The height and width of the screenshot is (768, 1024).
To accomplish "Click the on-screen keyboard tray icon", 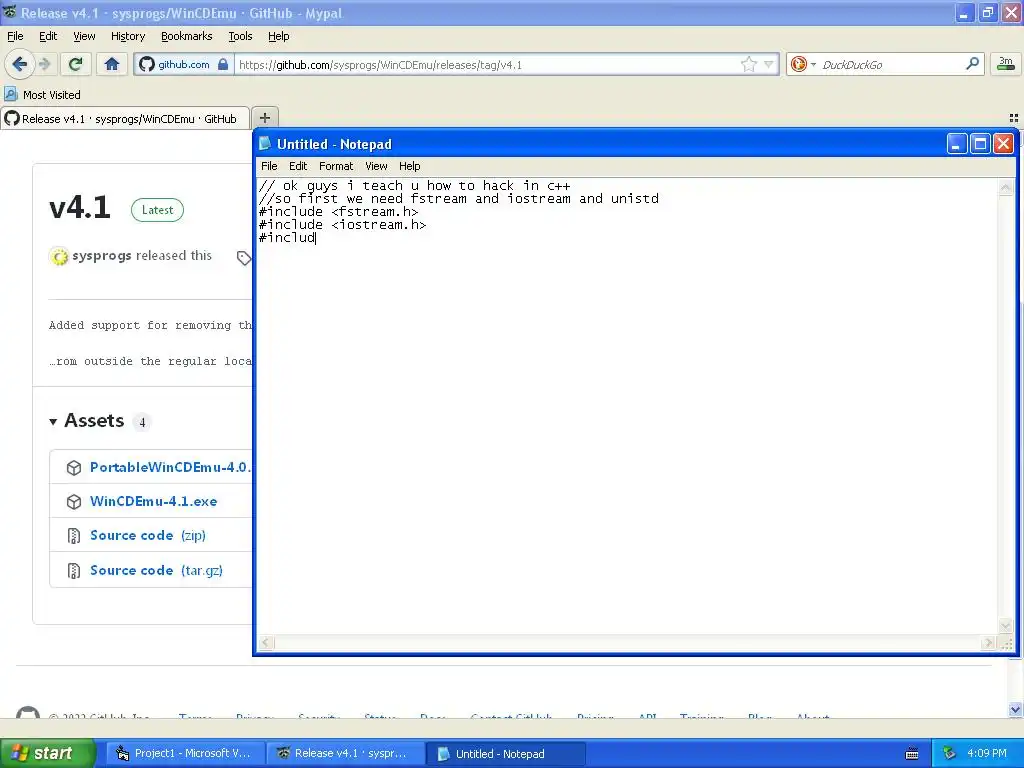I will click(x=912, y=754).
